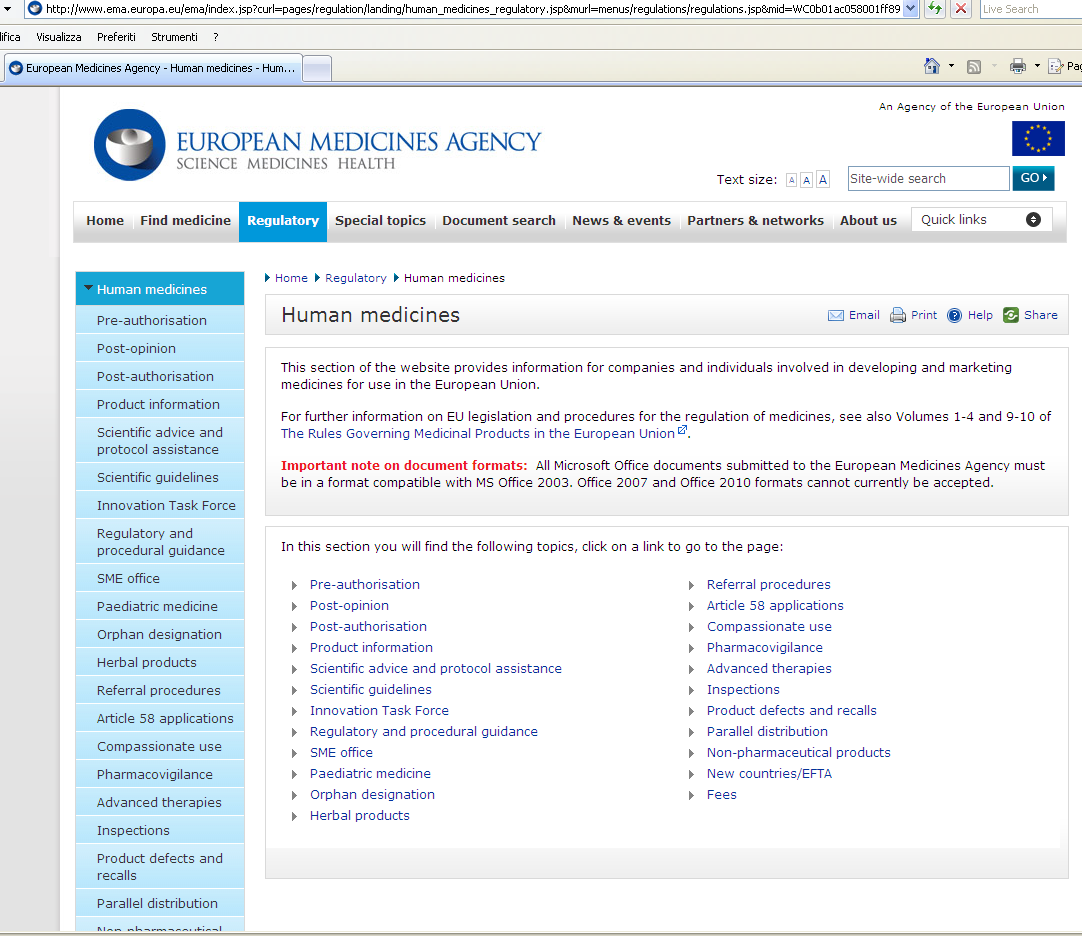Click the browser Home toolbar icon
The image size is (1082, 936).
click(932, 66)
